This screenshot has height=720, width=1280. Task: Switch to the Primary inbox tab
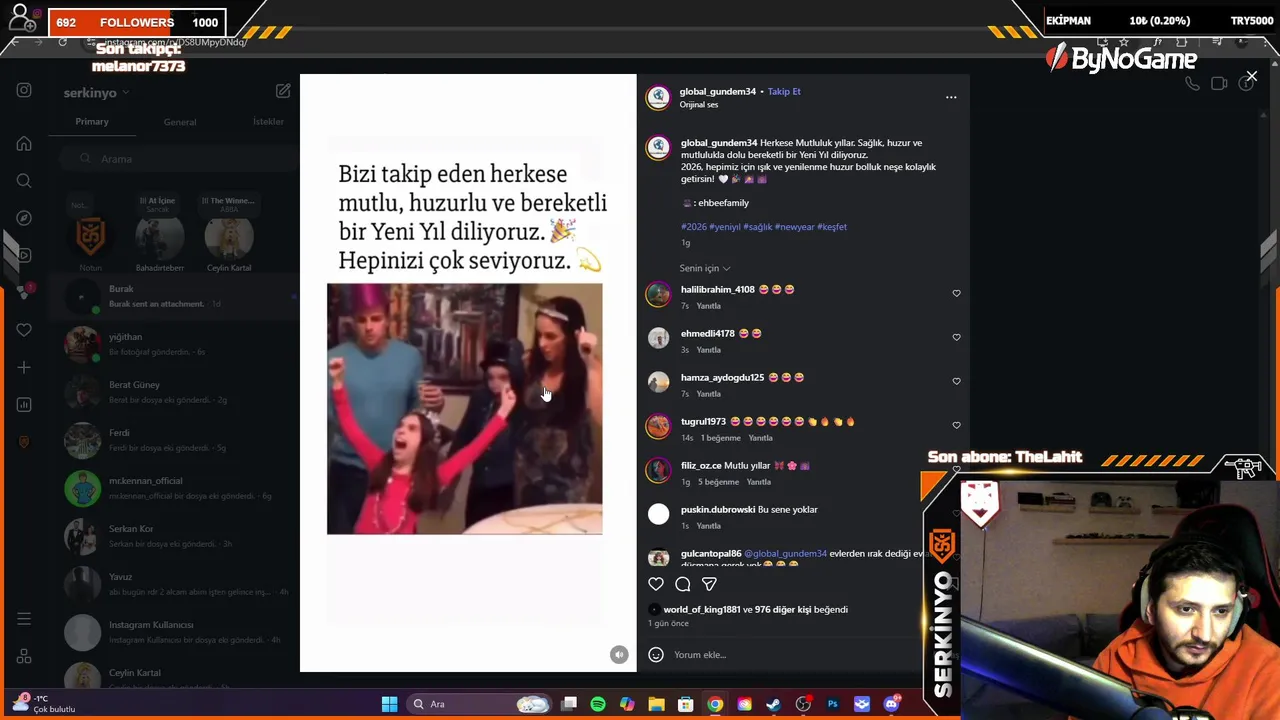pos(92,121)
